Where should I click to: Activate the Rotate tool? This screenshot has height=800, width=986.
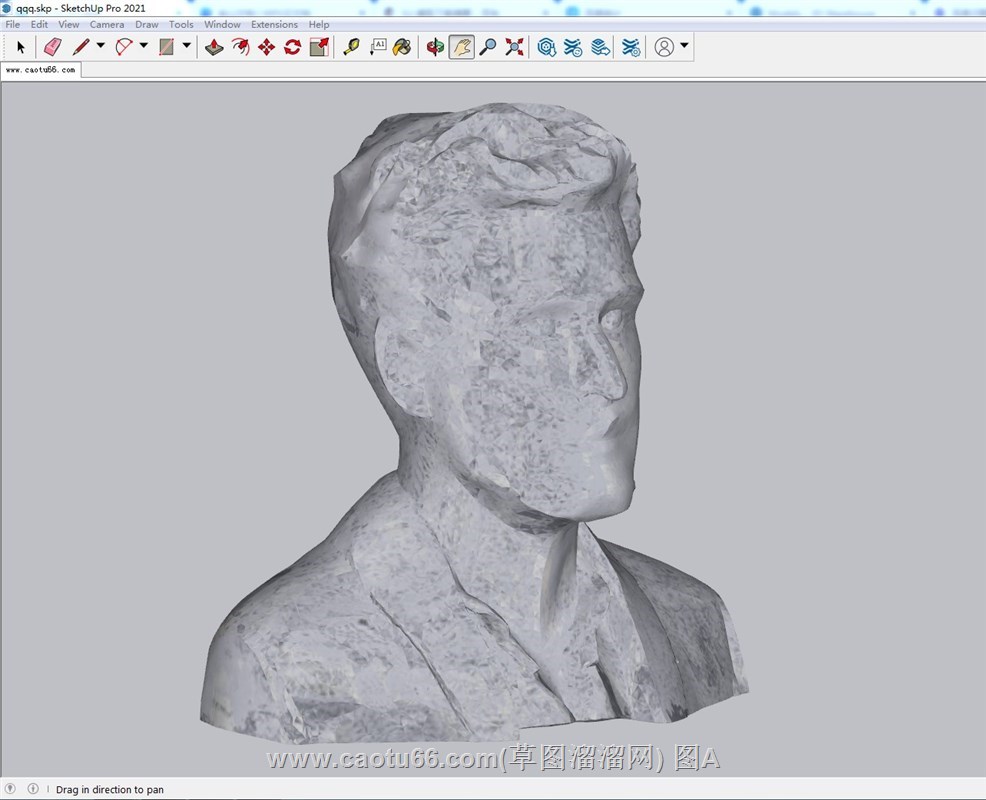pos(292,47)
